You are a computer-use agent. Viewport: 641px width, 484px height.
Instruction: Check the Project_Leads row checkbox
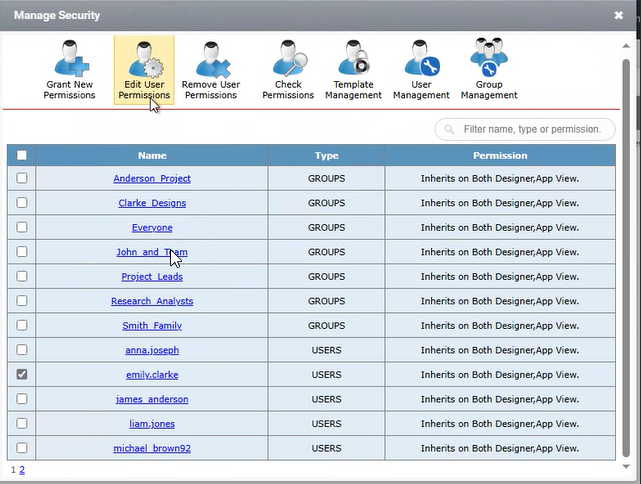pyautogui.click(x=22, y=276)
